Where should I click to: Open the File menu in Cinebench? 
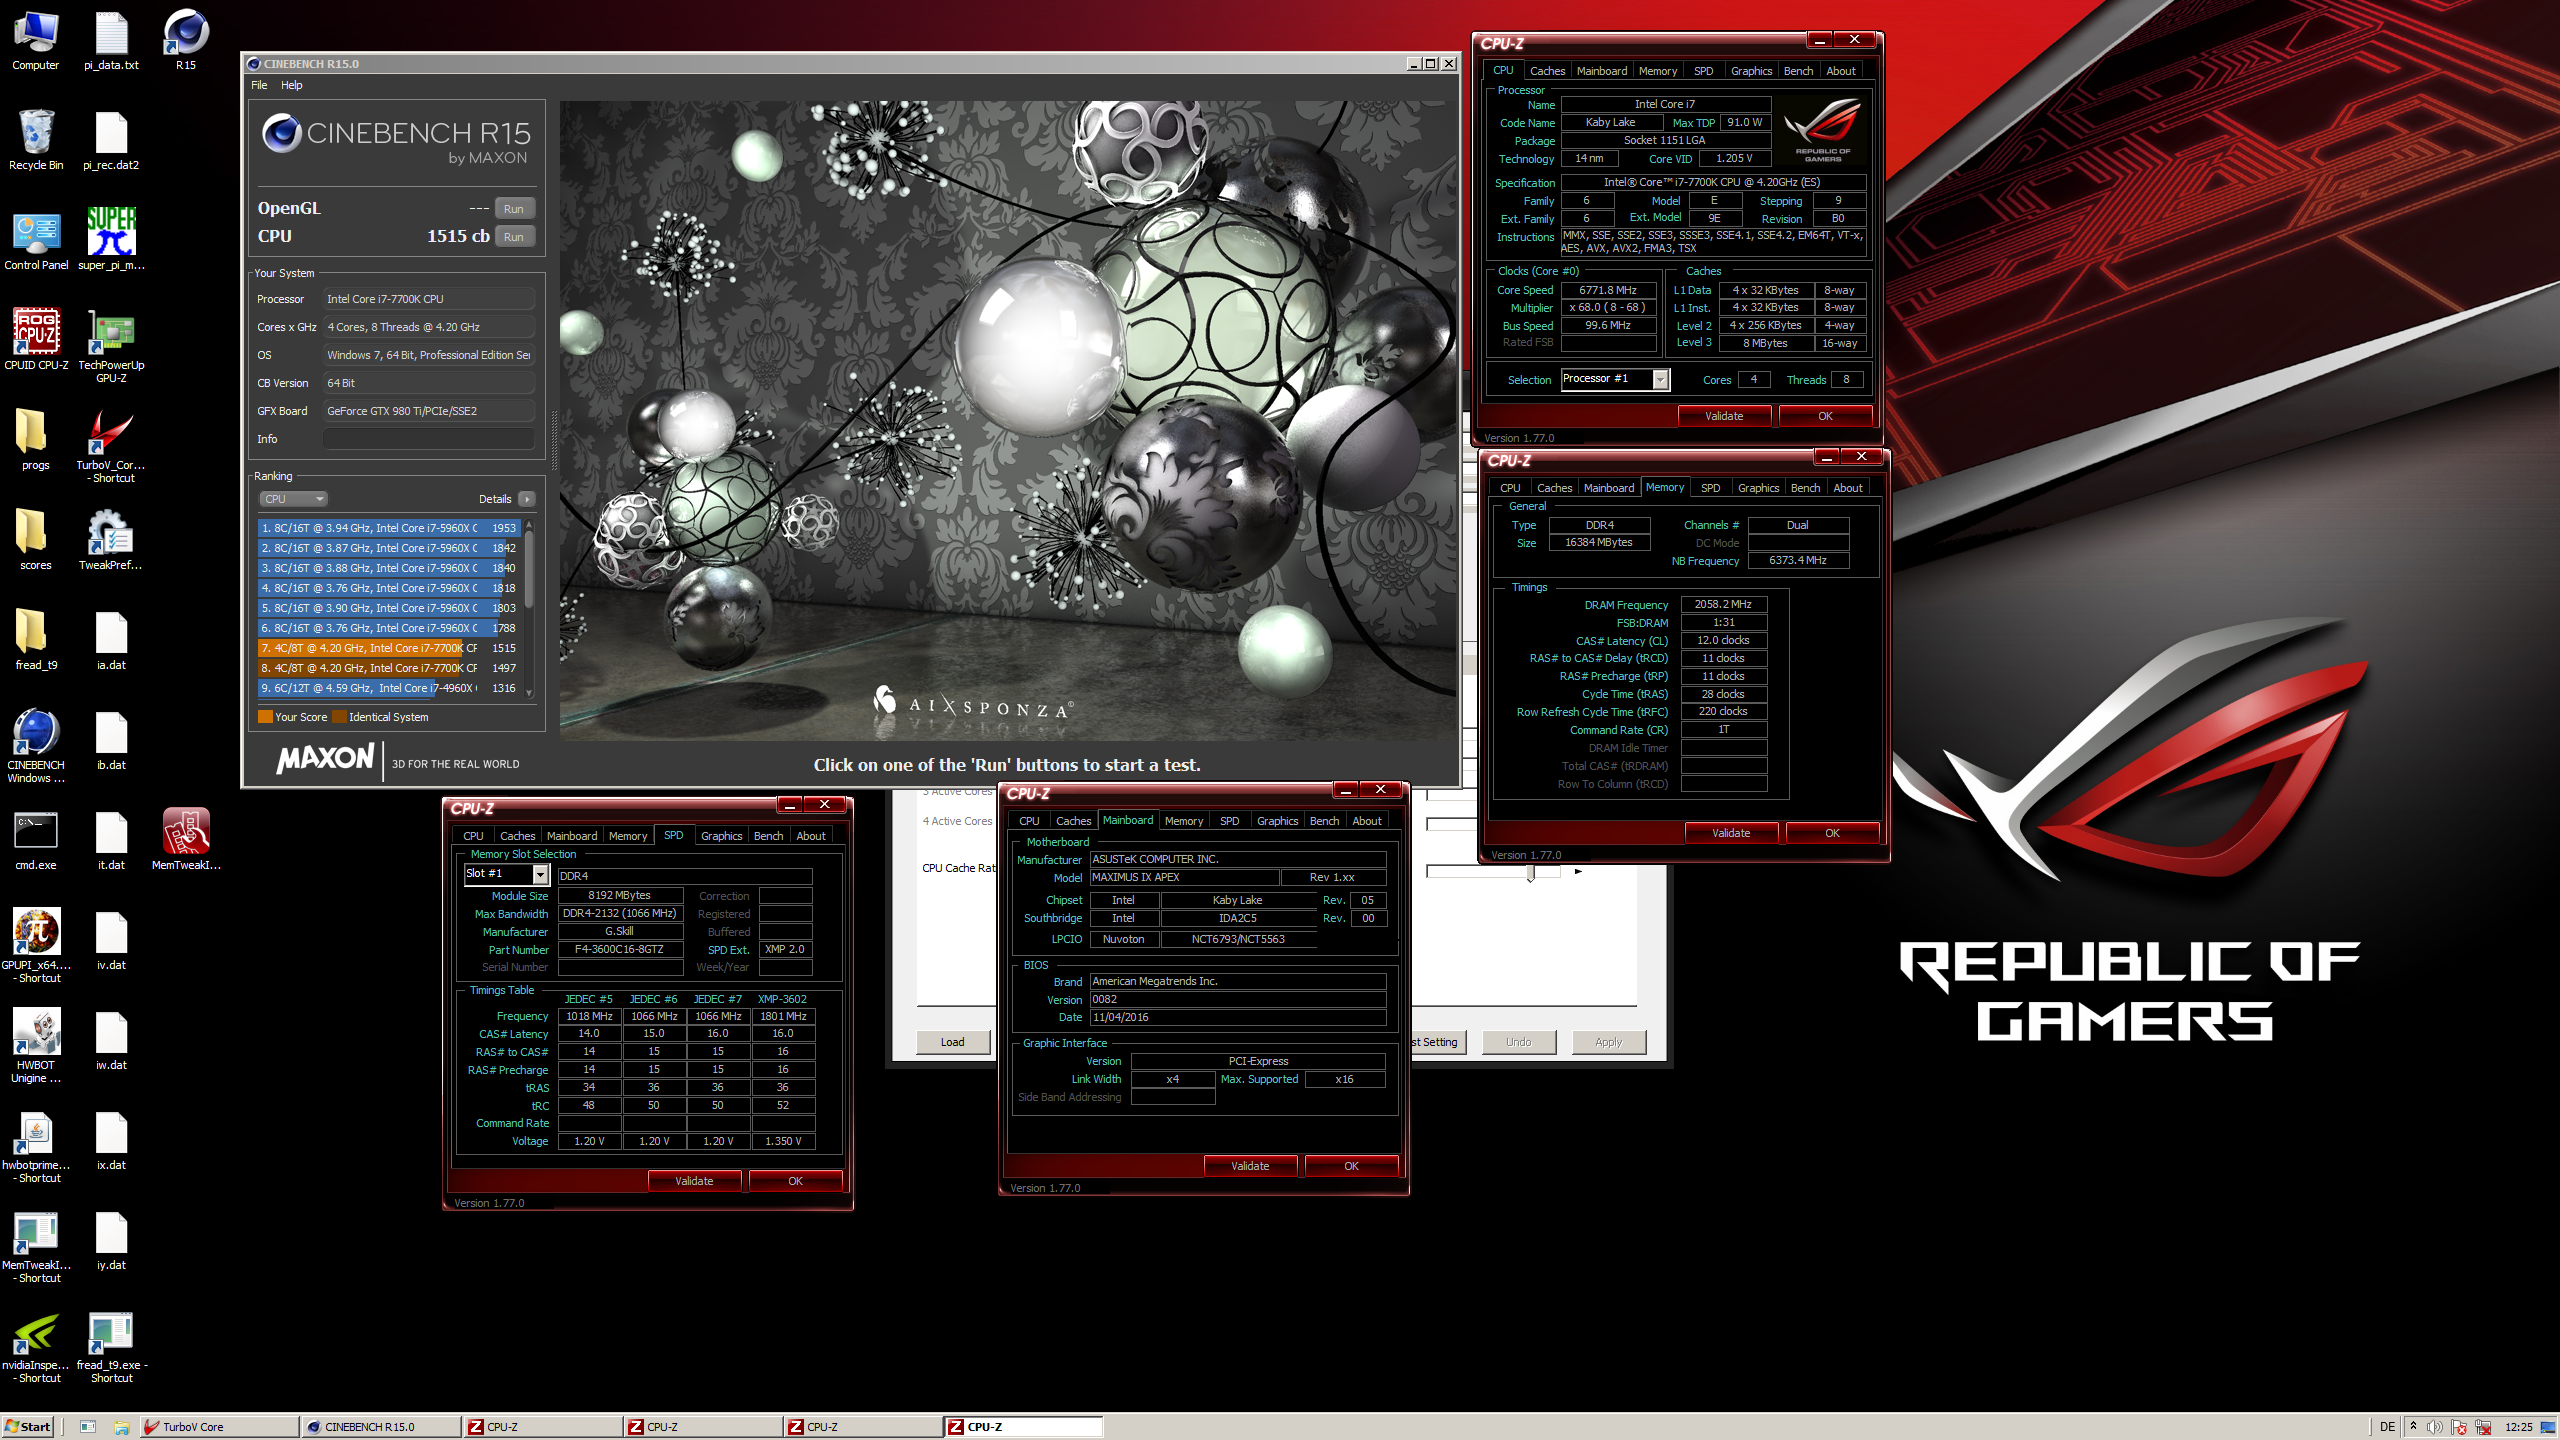[259, 85]
